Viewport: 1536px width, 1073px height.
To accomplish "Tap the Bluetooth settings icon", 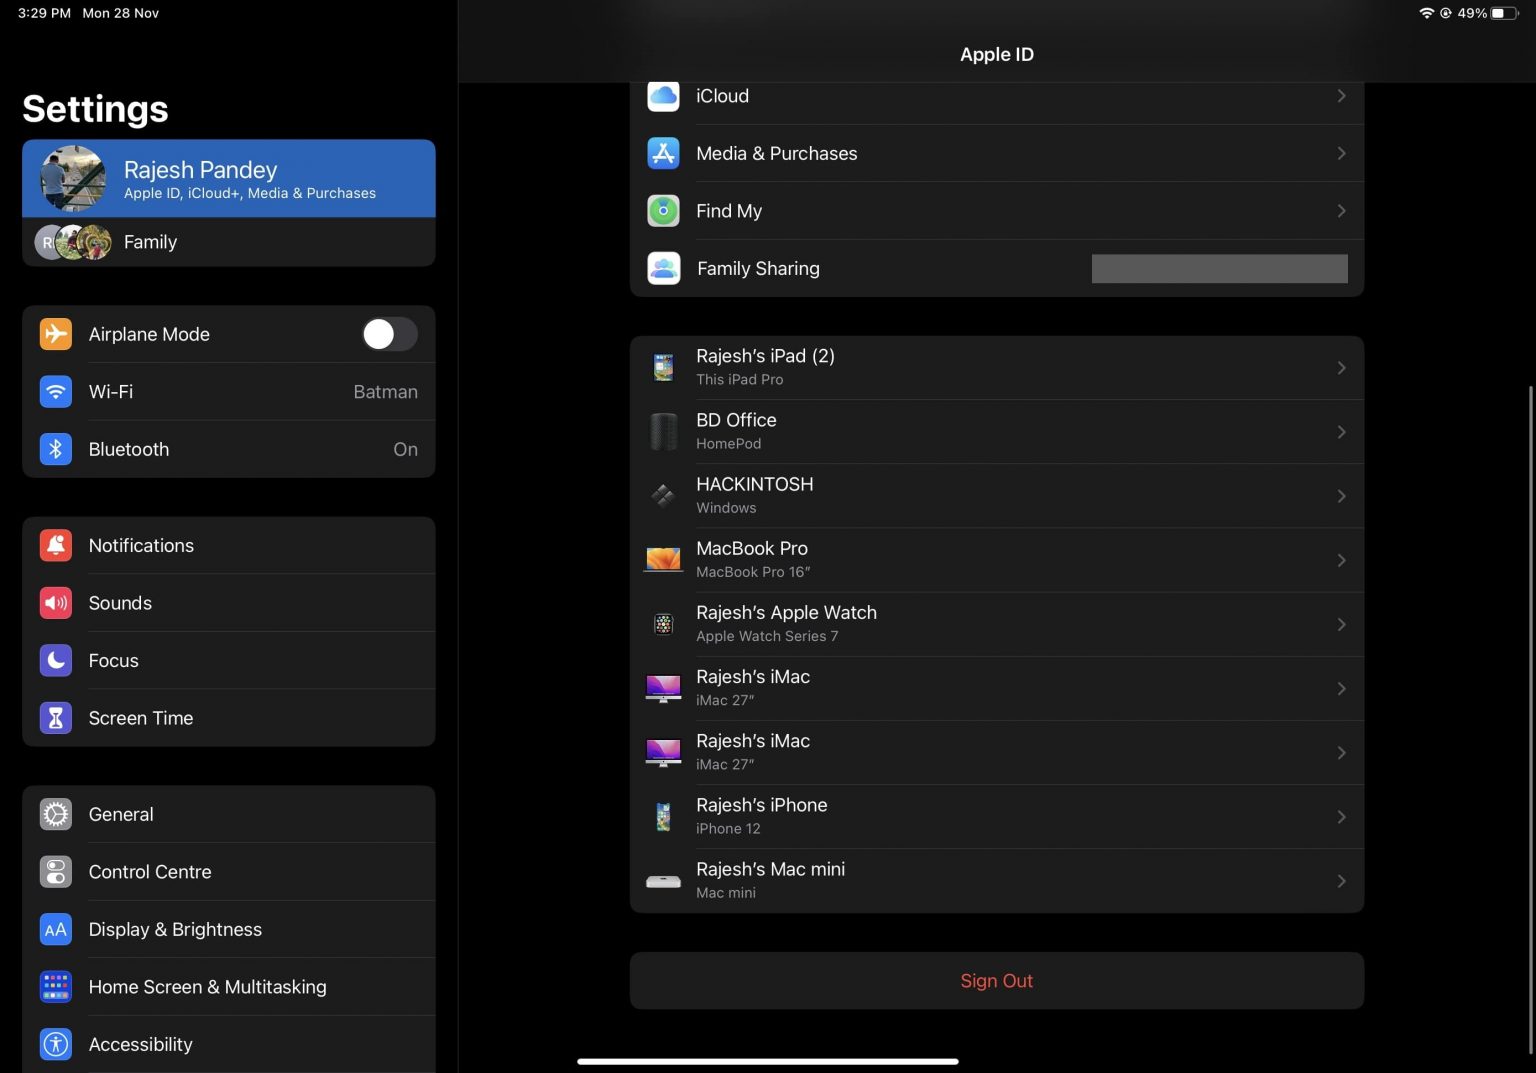I will coord(56,449).
